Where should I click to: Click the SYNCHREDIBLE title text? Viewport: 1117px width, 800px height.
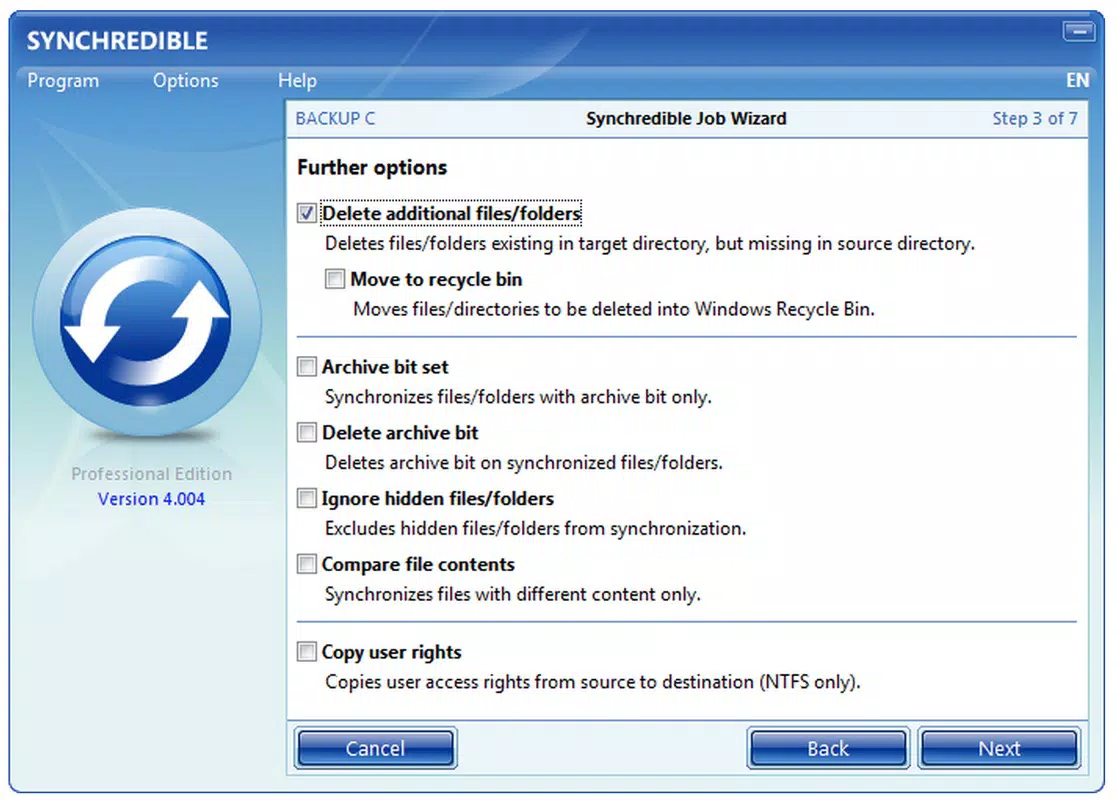click(x=118, y=41)
